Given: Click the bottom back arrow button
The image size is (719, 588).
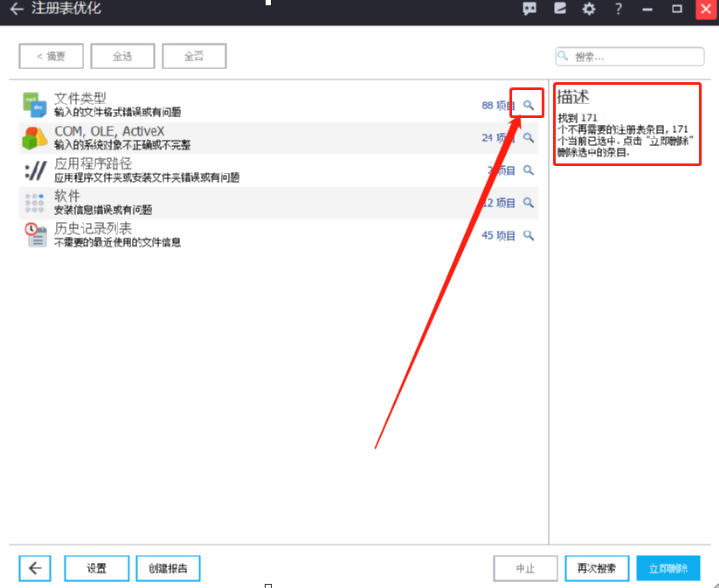Looking at the screenshot, I should click(x=35, y=568).
